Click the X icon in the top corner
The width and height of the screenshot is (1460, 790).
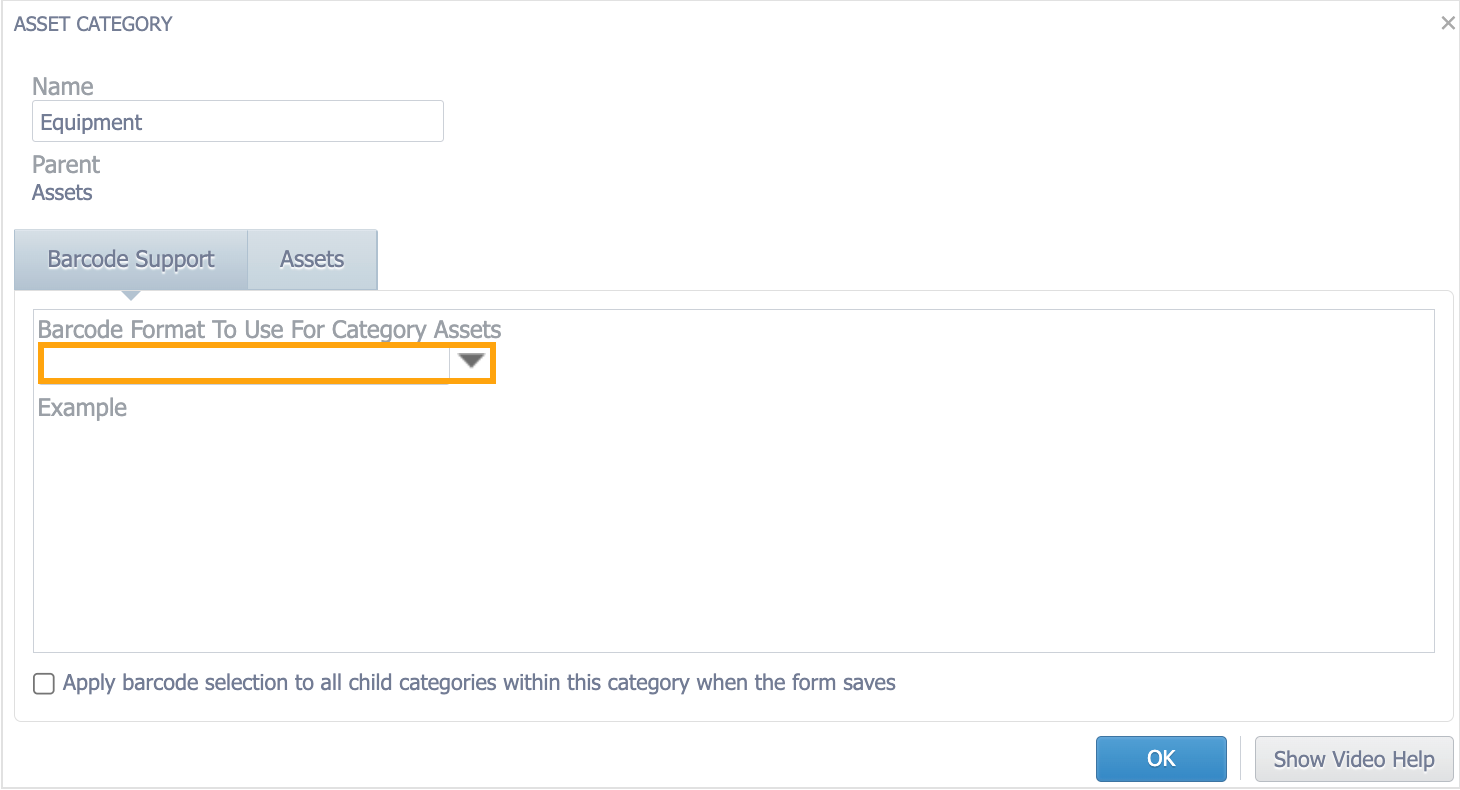(x=1447, y=22)
